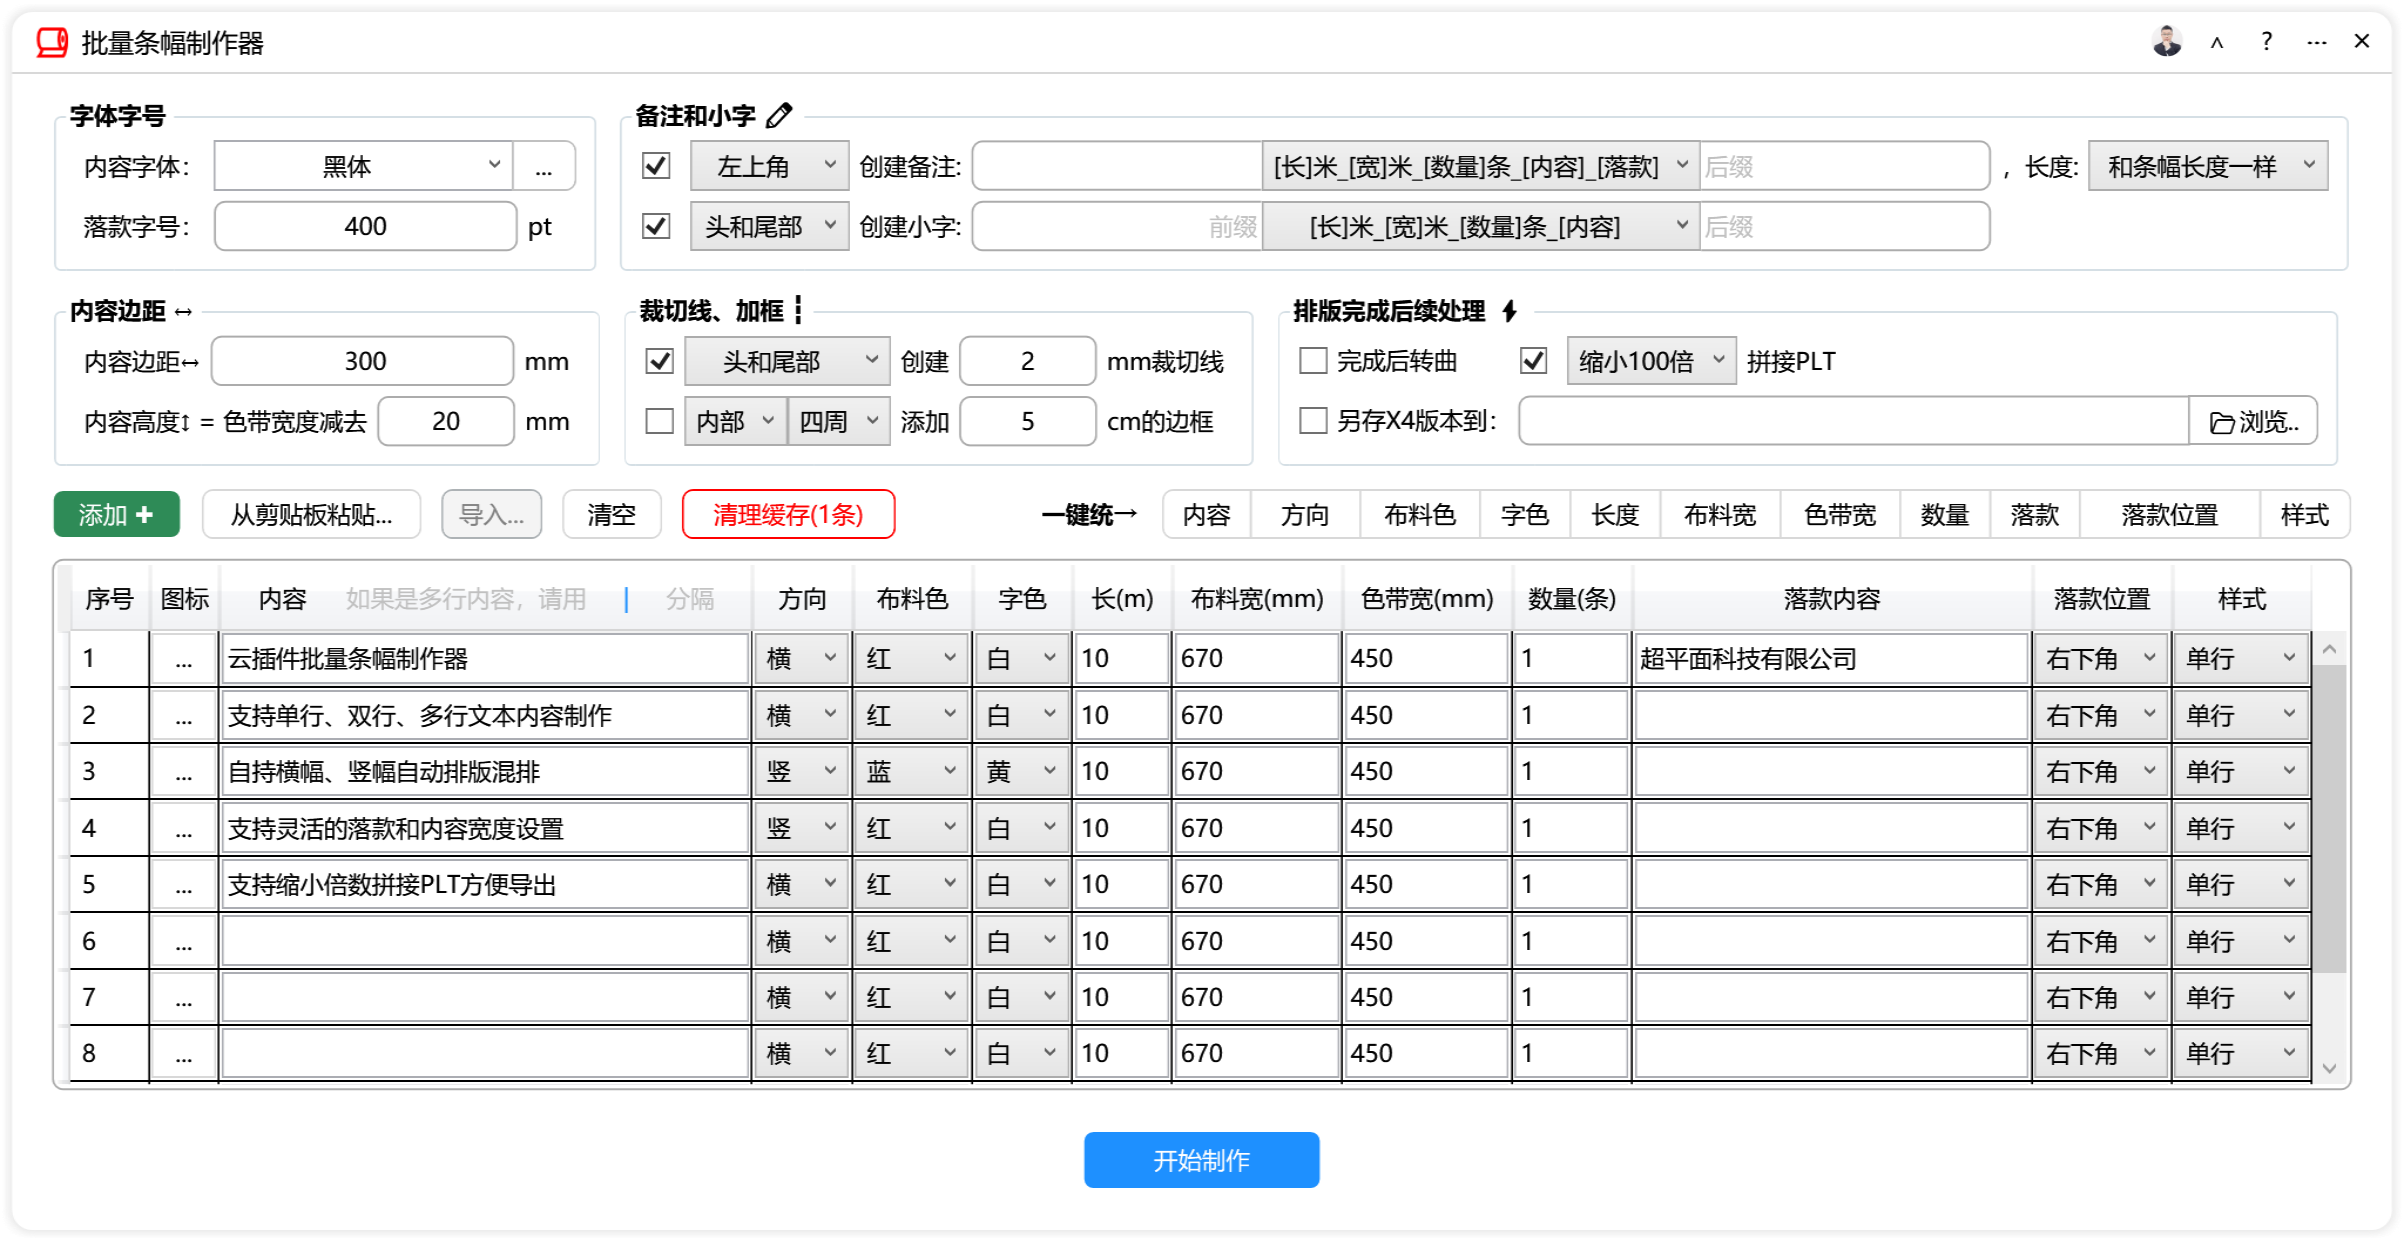Open the 备注 template format dropdown
Viewport: 2404px width, 1242px height.
coord(1481,166)
